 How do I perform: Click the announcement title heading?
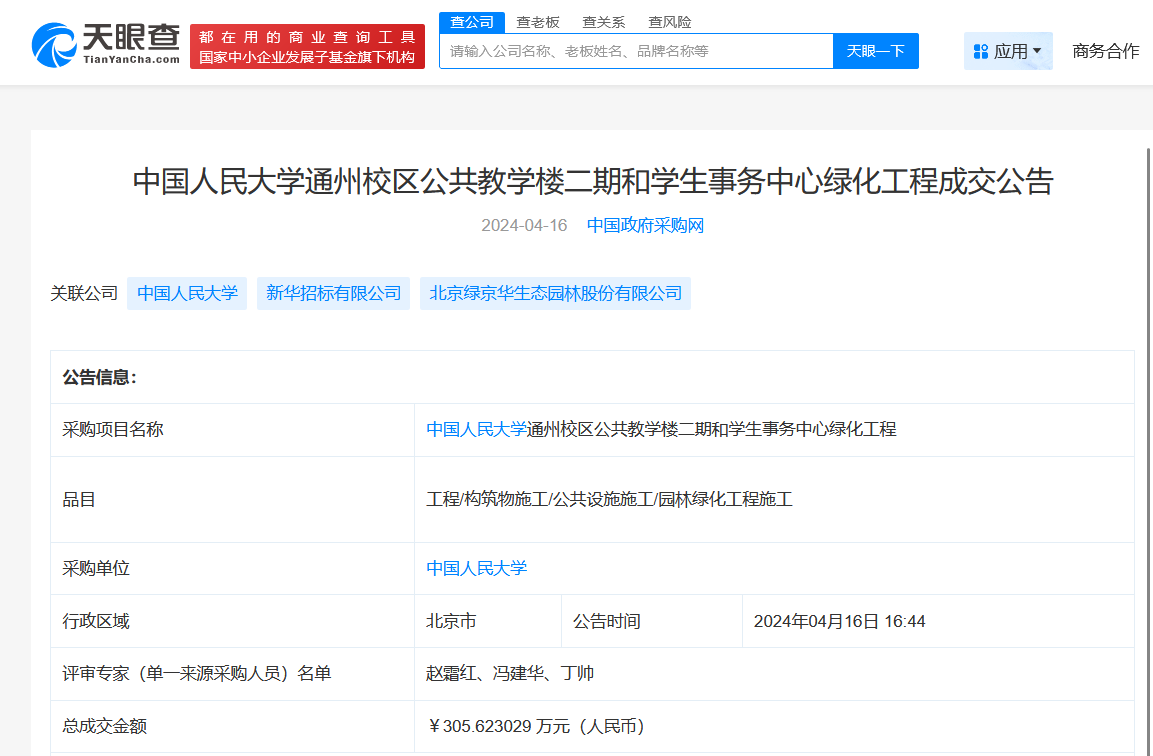click(x=593, y=181)
